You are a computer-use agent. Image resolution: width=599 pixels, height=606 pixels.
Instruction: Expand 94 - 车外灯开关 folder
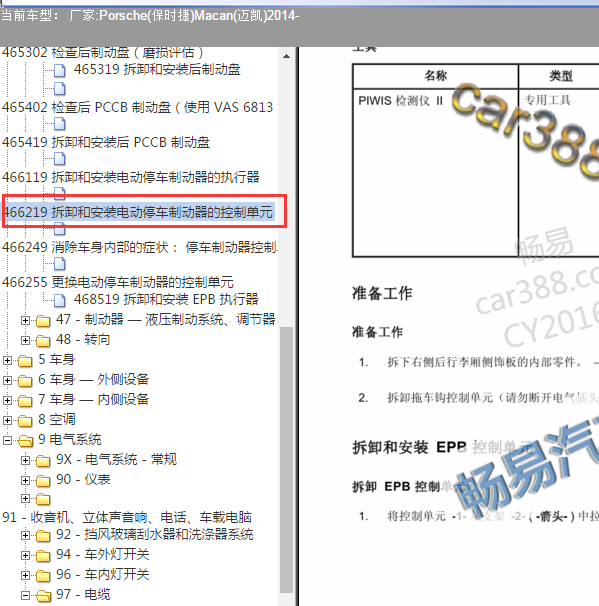coord(26,555)
